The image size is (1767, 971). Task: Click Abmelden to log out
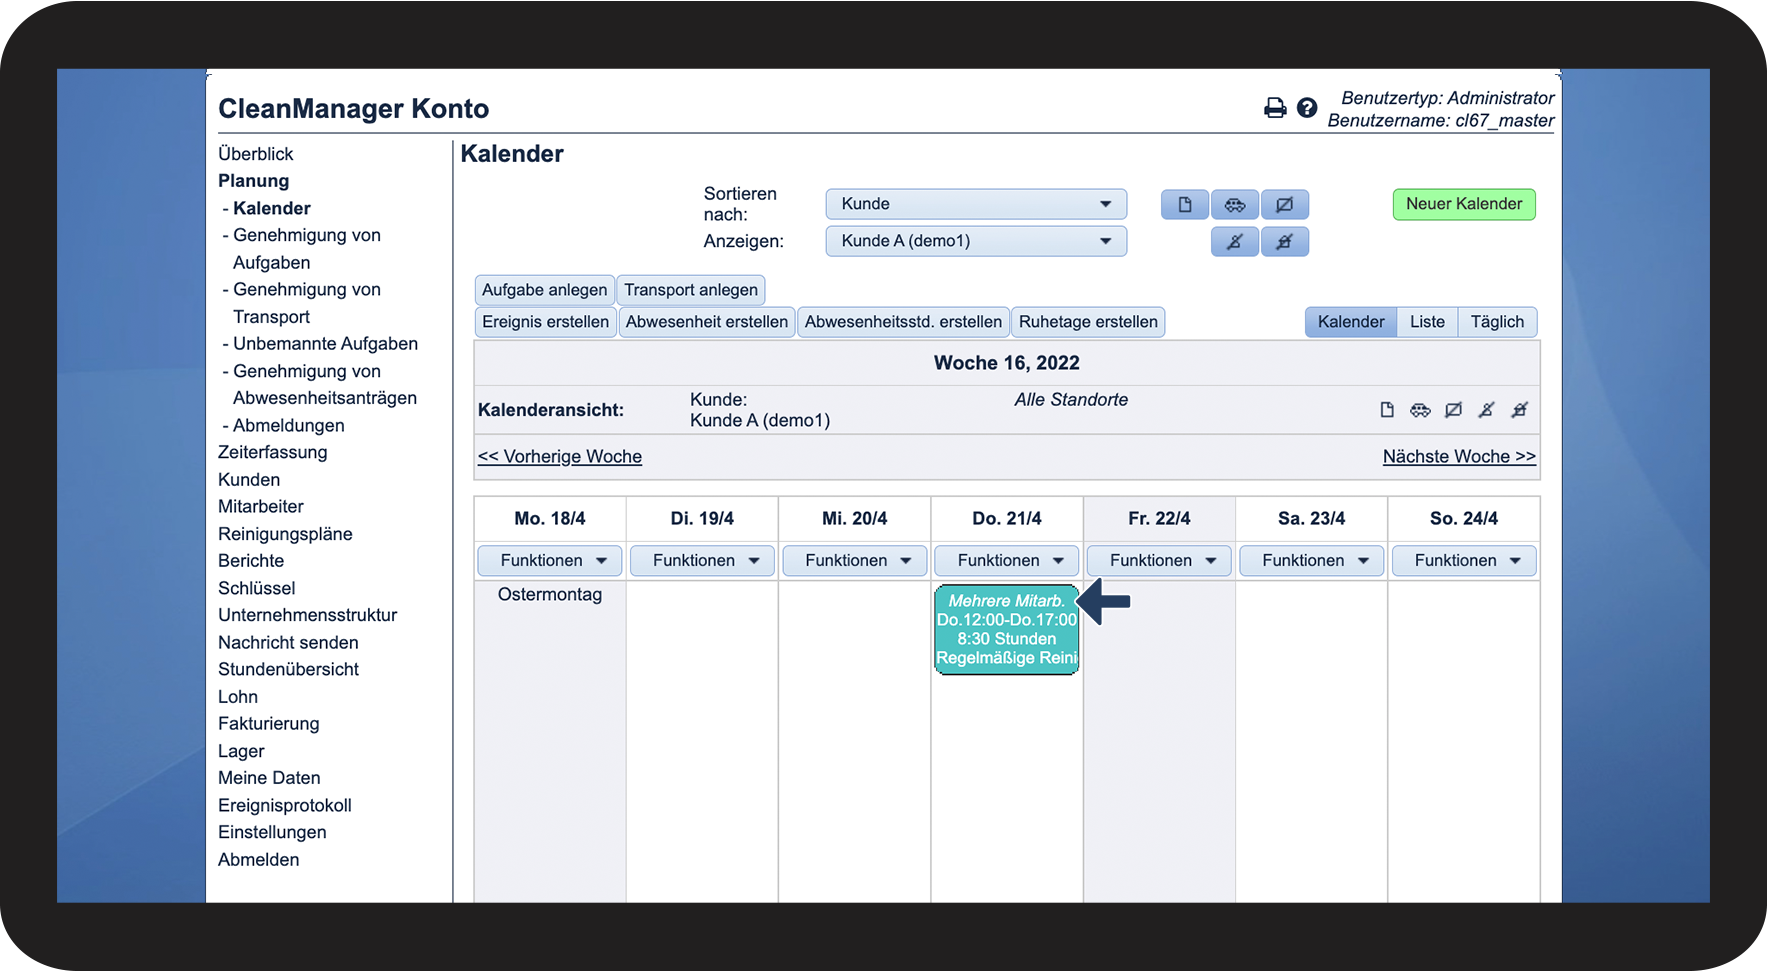pyautogui.click(x=259, y=860)
